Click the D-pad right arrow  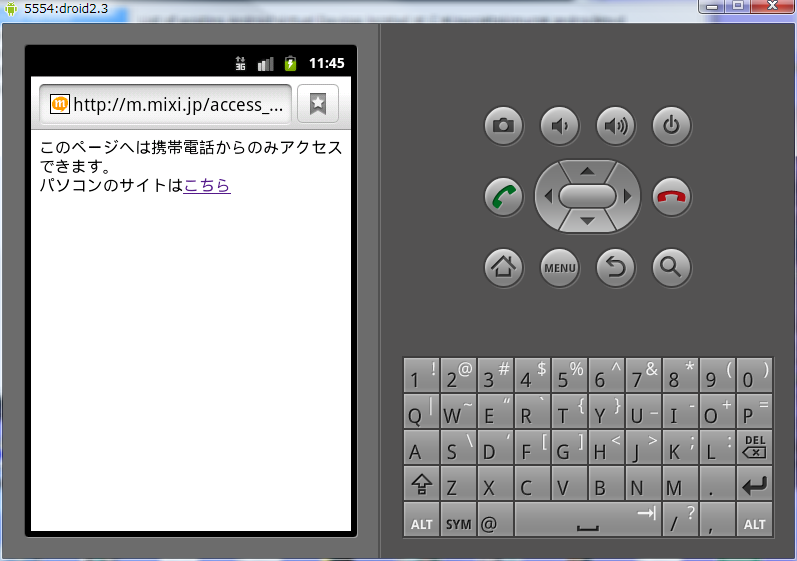click(x=627, y=196)
